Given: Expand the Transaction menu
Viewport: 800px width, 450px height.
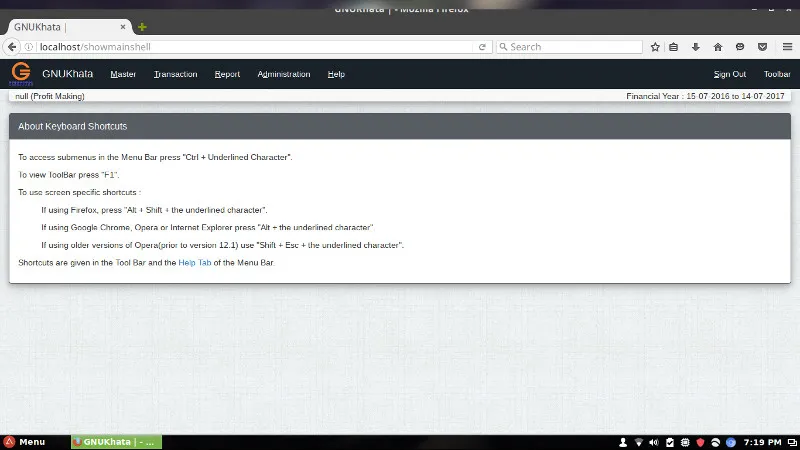Looking at the screenshot, I should point(175,74).
